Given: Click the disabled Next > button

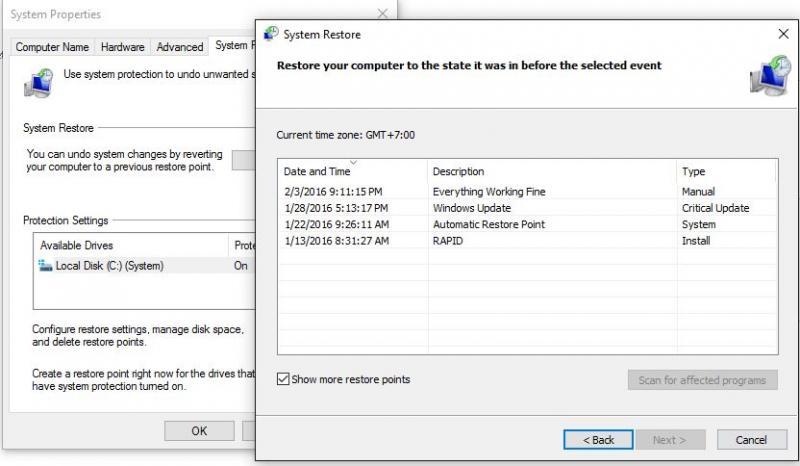Looking at the screenshot, I should coord(669,440).
